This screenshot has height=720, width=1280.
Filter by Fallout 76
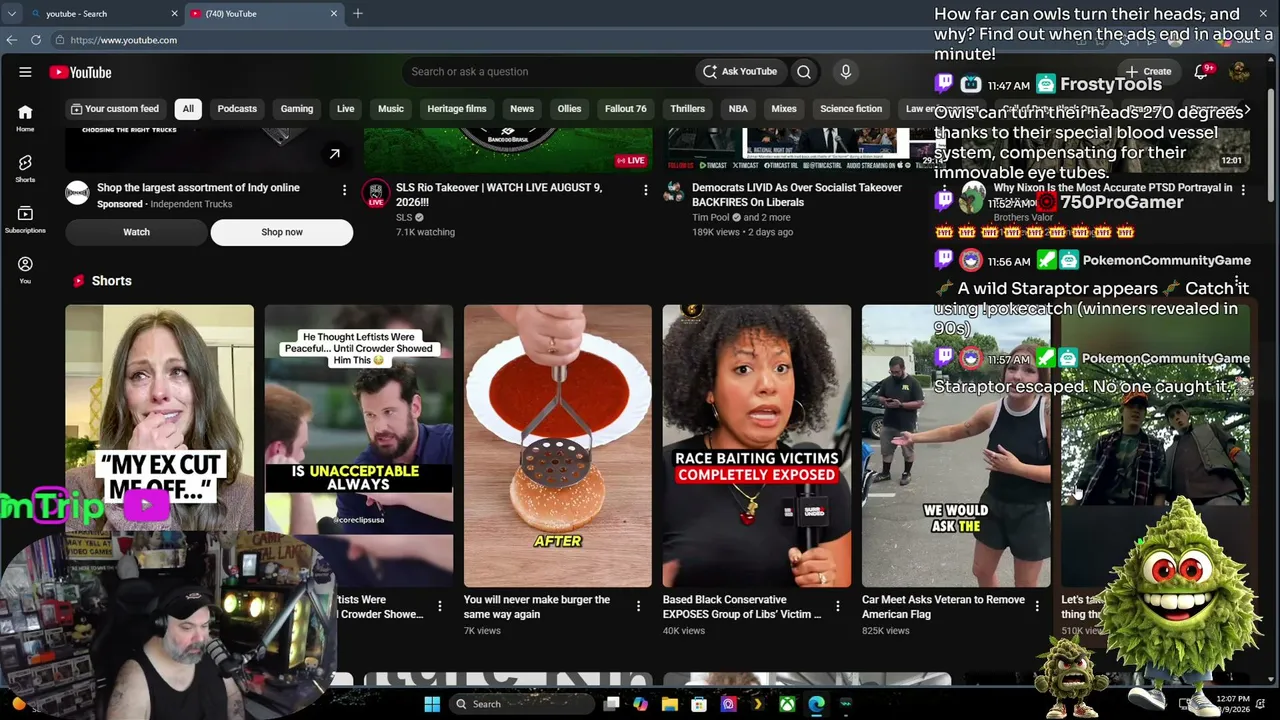[626, 109]
